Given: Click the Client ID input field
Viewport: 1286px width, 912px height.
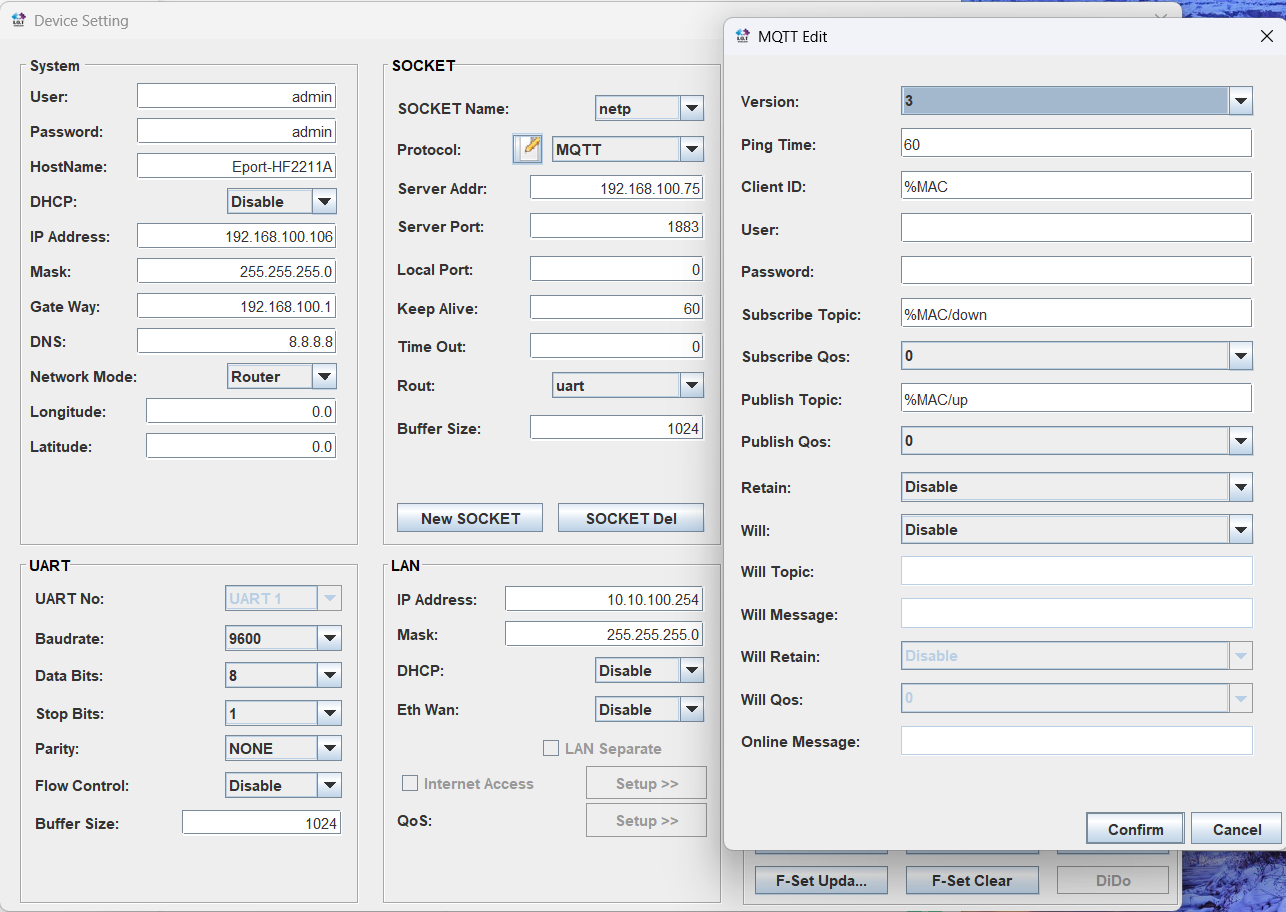Looking at the screenshot, I should pyautogui.click(x=1075, y=186).
